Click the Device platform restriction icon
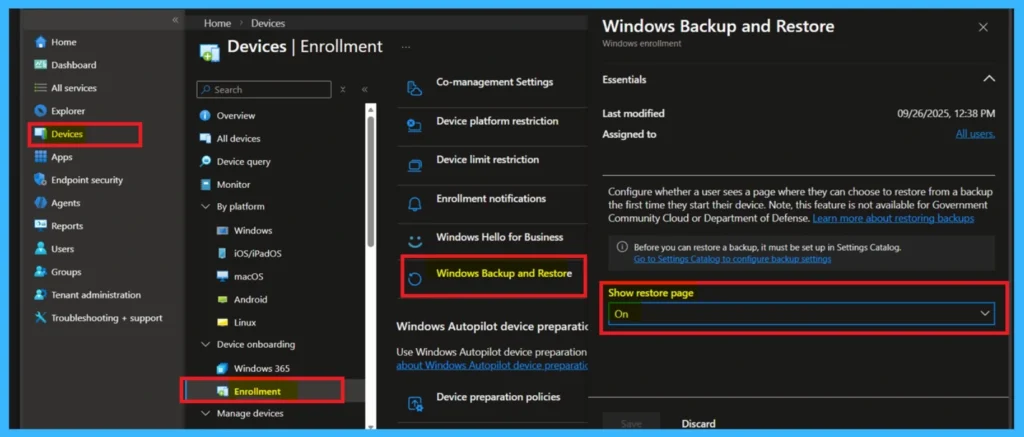The width and height of the screenshot is (1024, 437). pyautogui.click(x=415, y=125)
